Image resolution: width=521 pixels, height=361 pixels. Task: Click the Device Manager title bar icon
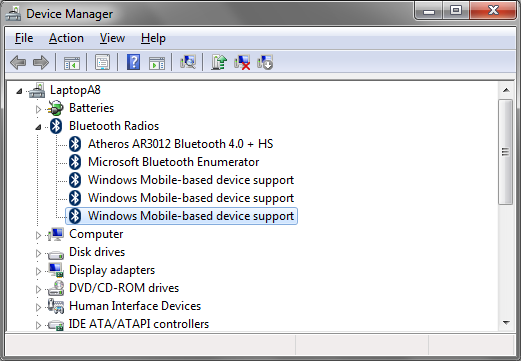(13, 14)
